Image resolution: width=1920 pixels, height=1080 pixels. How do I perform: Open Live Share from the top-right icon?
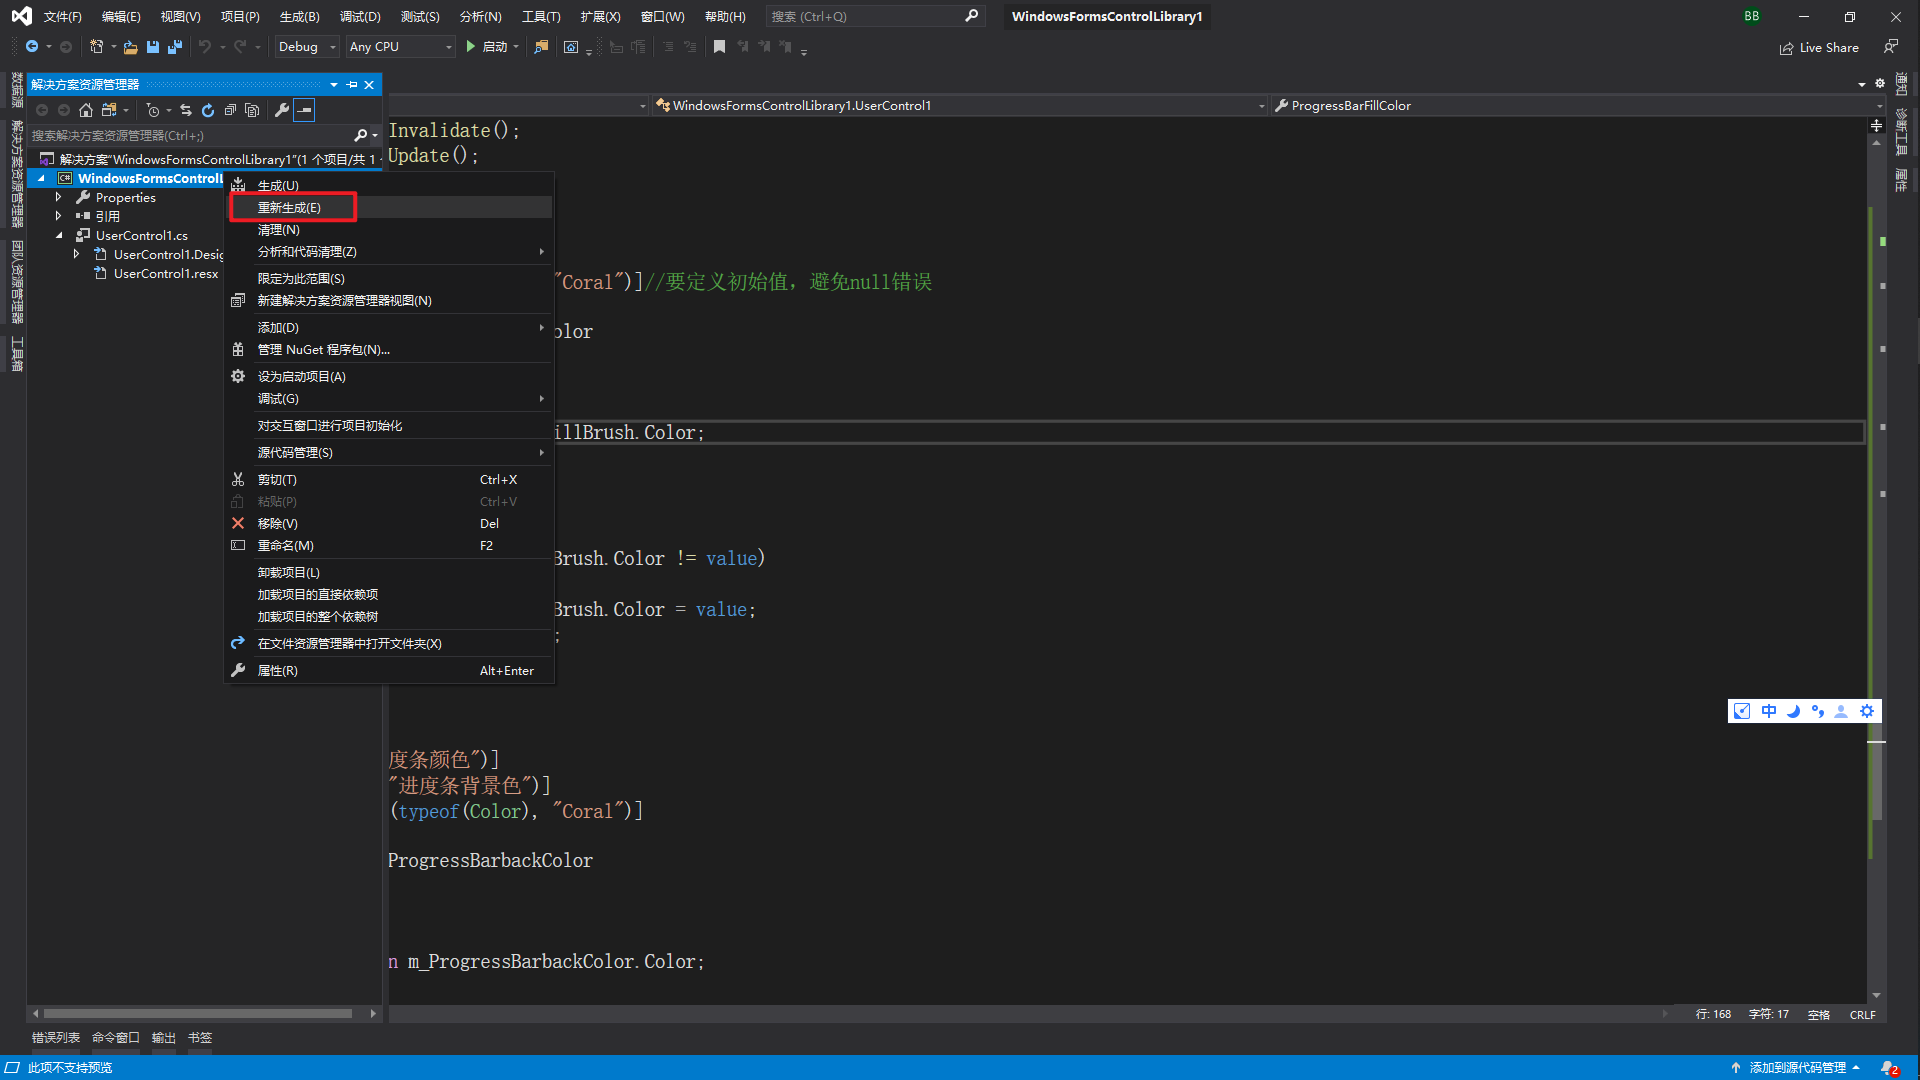(1818, 47)
